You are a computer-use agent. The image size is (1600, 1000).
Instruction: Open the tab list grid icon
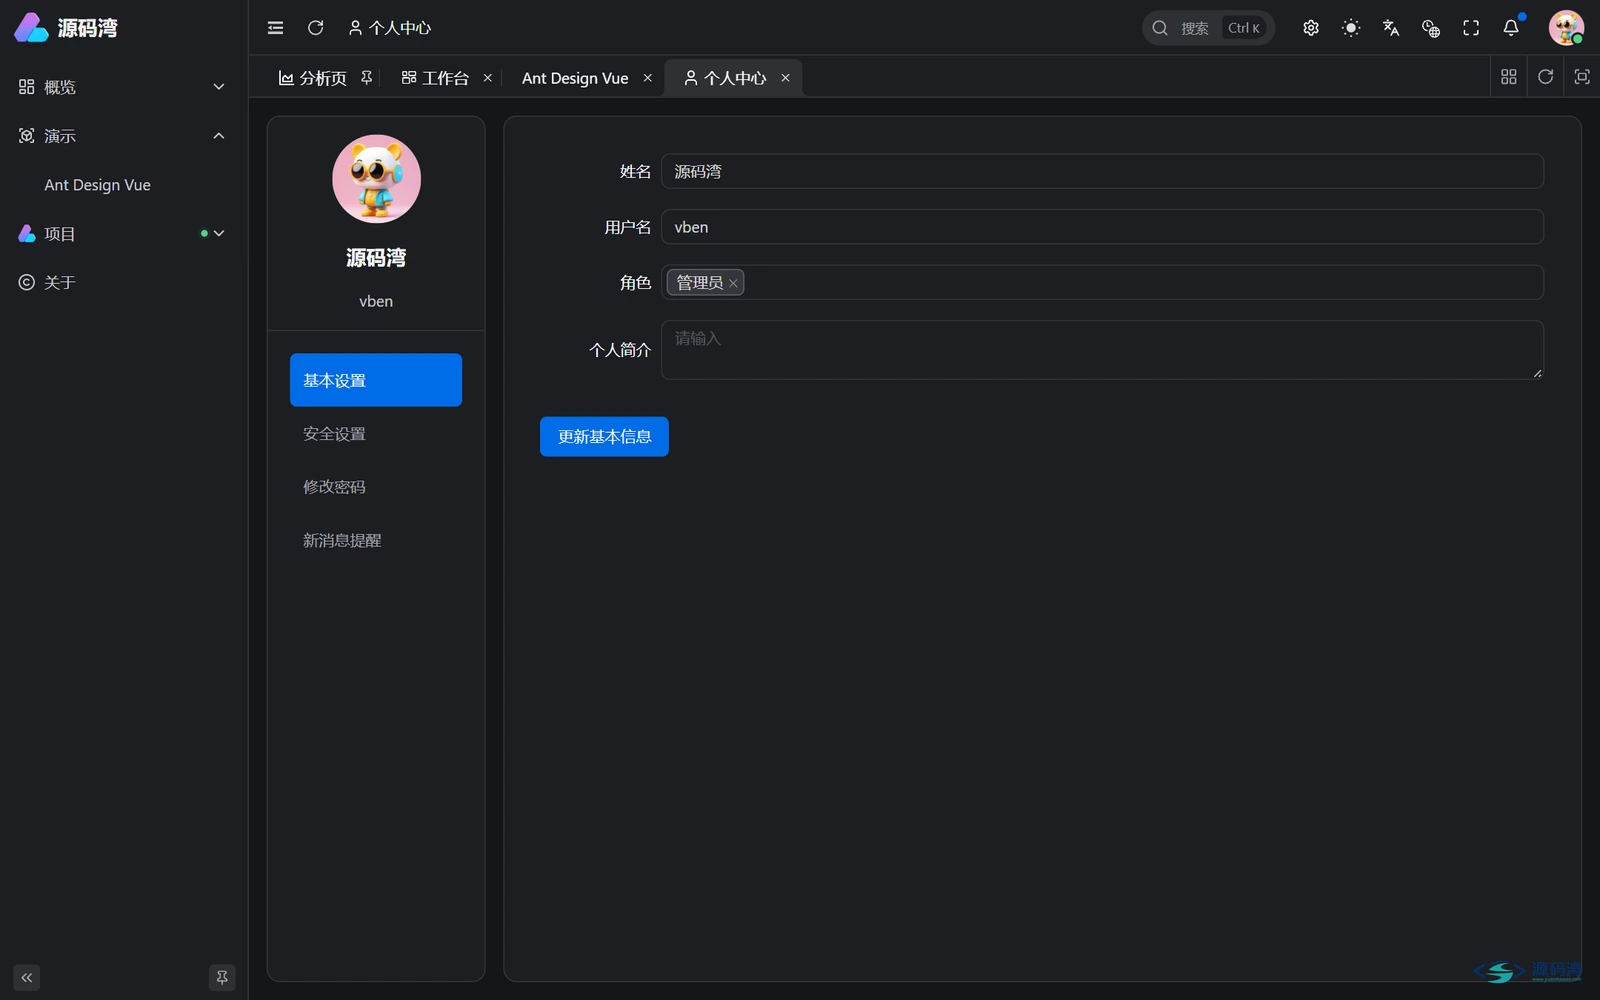(x=1509, y=77)
